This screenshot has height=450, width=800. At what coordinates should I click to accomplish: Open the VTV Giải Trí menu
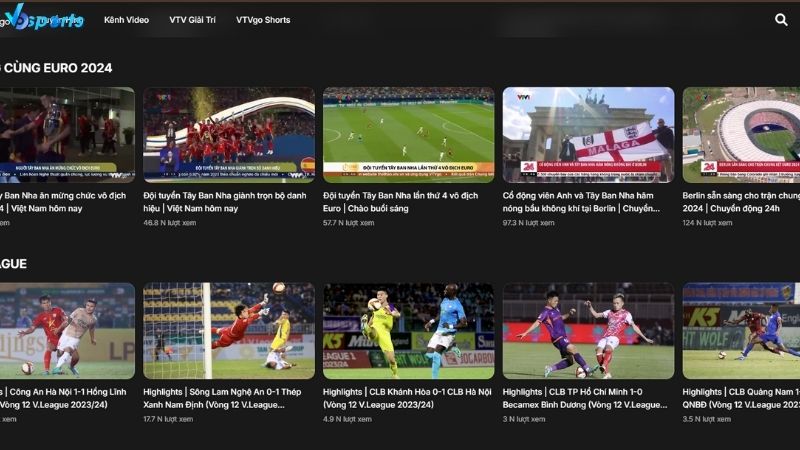coord(192,20)
